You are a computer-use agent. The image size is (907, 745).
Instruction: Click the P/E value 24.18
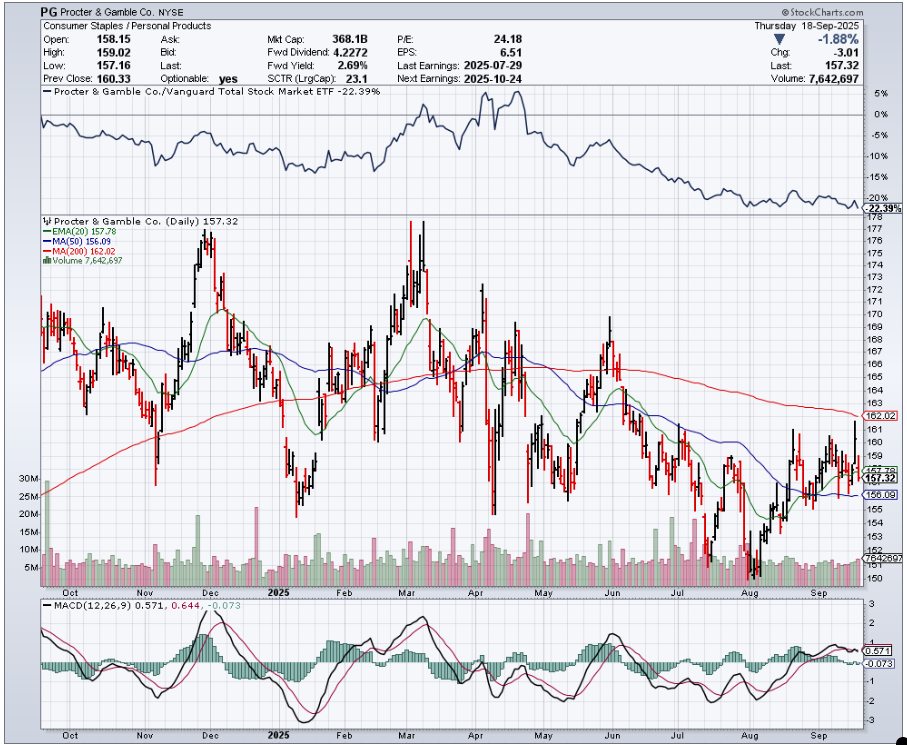pos(507,39)
